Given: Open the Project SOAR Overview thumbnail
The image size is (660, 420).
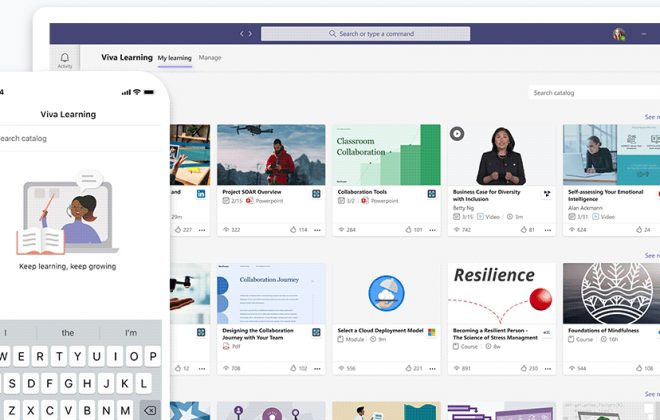Looking at the screenshot, I should (271, 154).
